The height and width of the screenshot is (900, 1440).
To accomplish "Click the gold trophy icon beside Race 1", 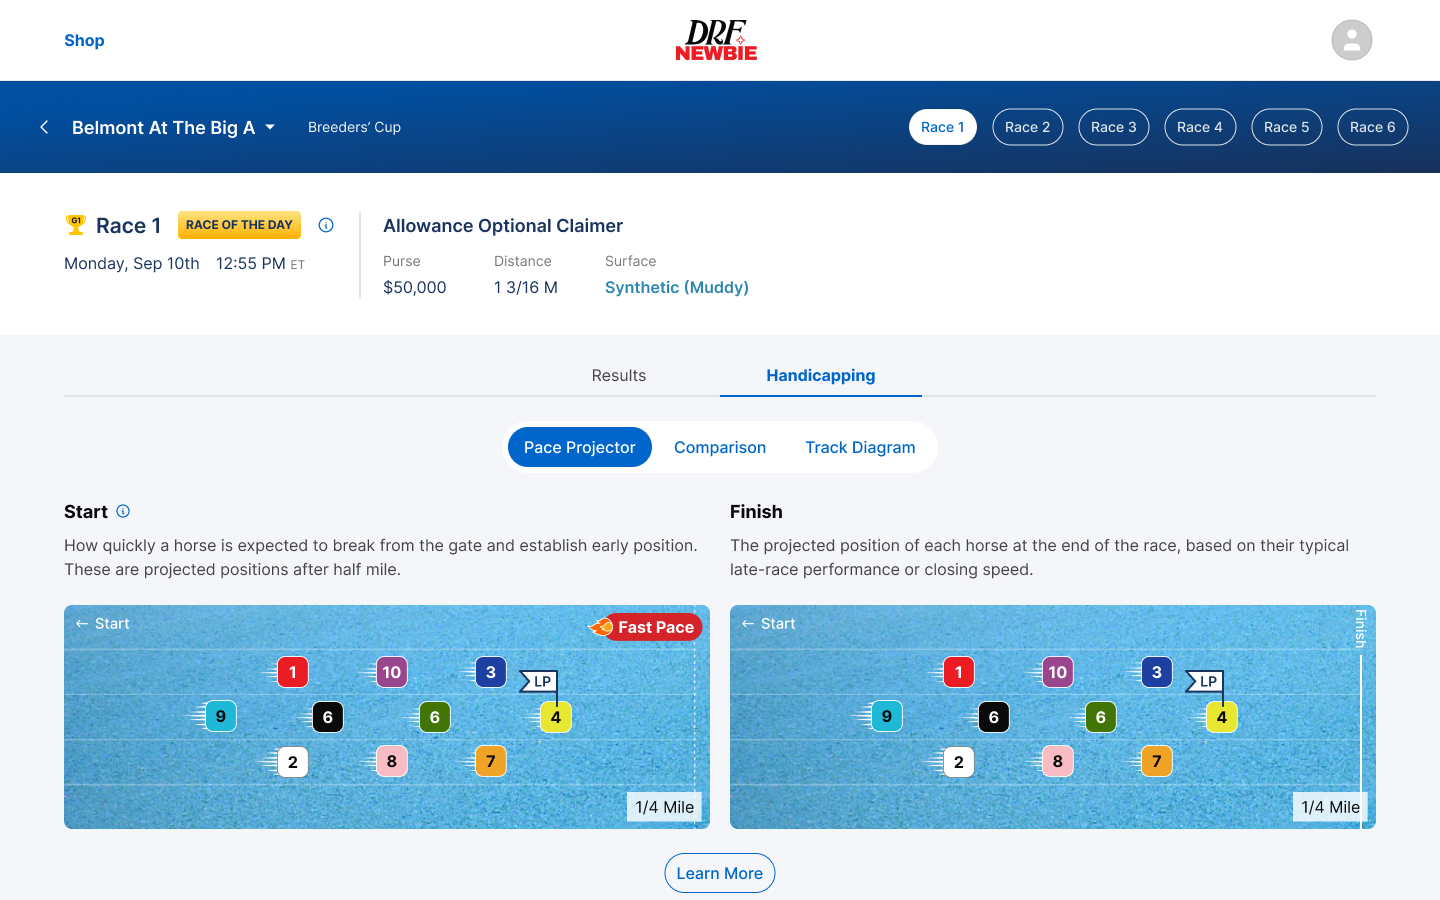I will click(75, 225).
